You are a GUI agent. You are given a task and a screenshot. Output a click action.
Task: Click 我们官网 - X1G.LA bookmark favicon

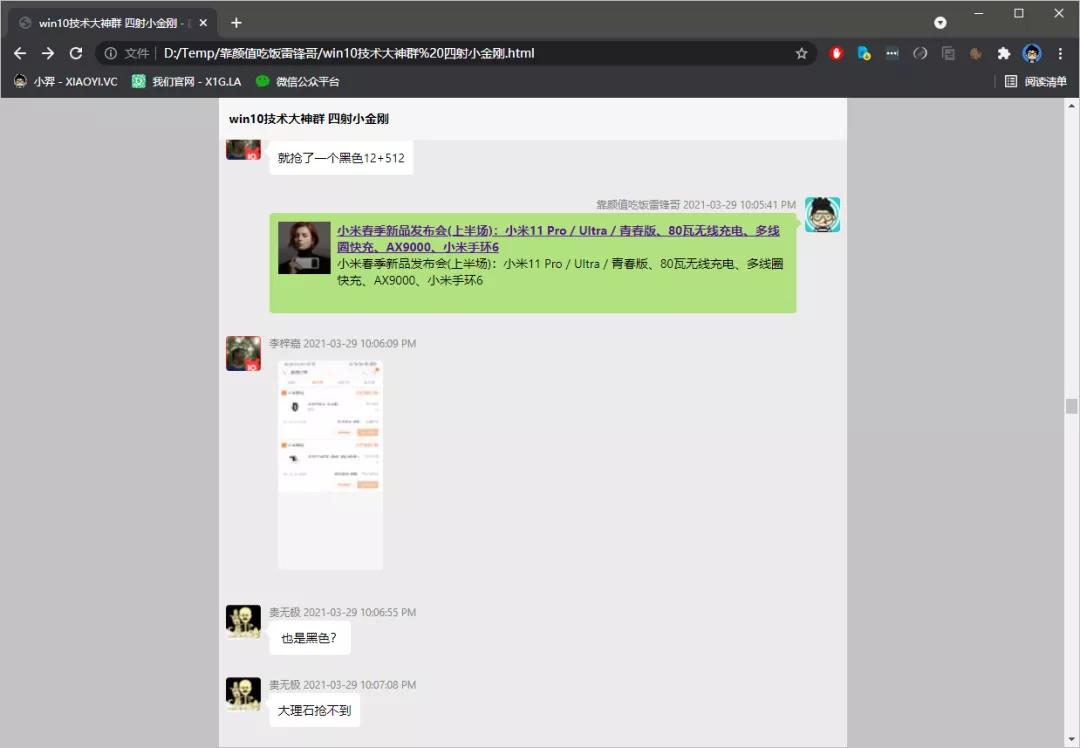pyautogui.click(x=138, y=81)
